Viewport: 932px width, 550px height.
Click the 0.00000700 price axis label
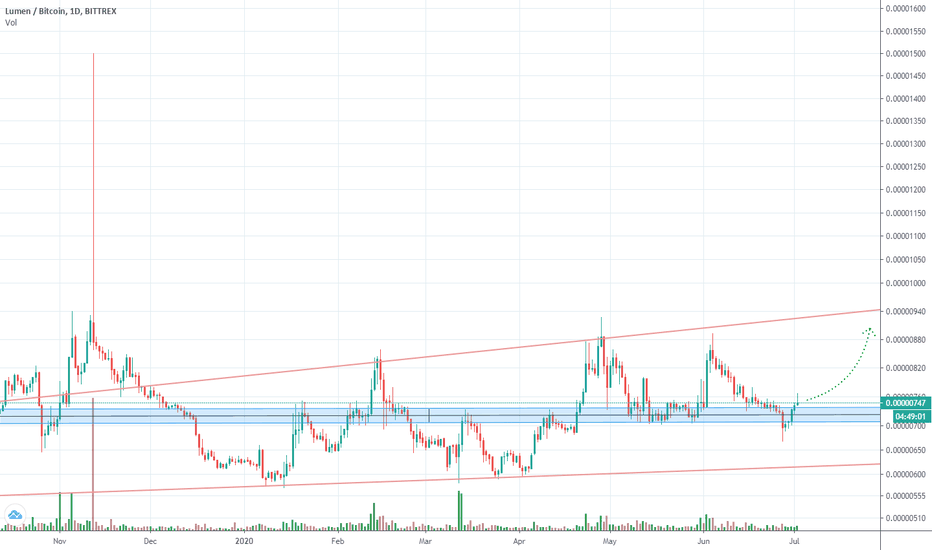[x=905, y=426]
